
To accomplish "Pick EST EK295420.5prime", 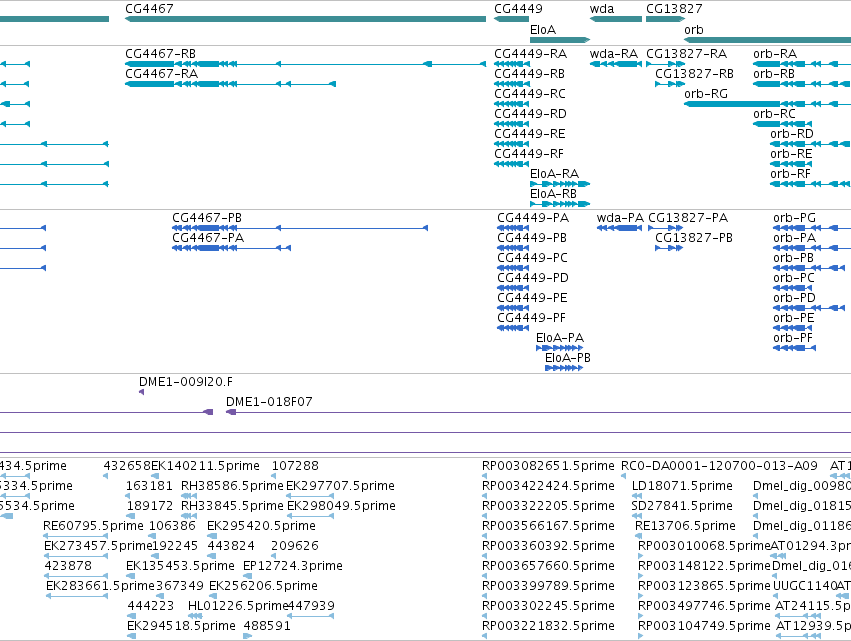I will point(212,536).
